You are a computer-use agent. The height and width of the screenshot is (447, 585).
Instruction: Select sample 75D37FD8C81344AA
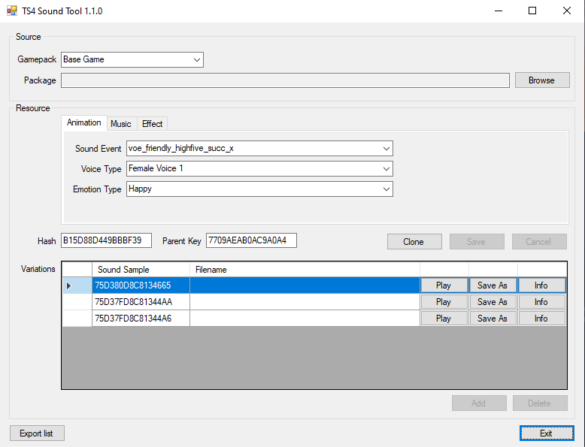click(x=141, y=302)
